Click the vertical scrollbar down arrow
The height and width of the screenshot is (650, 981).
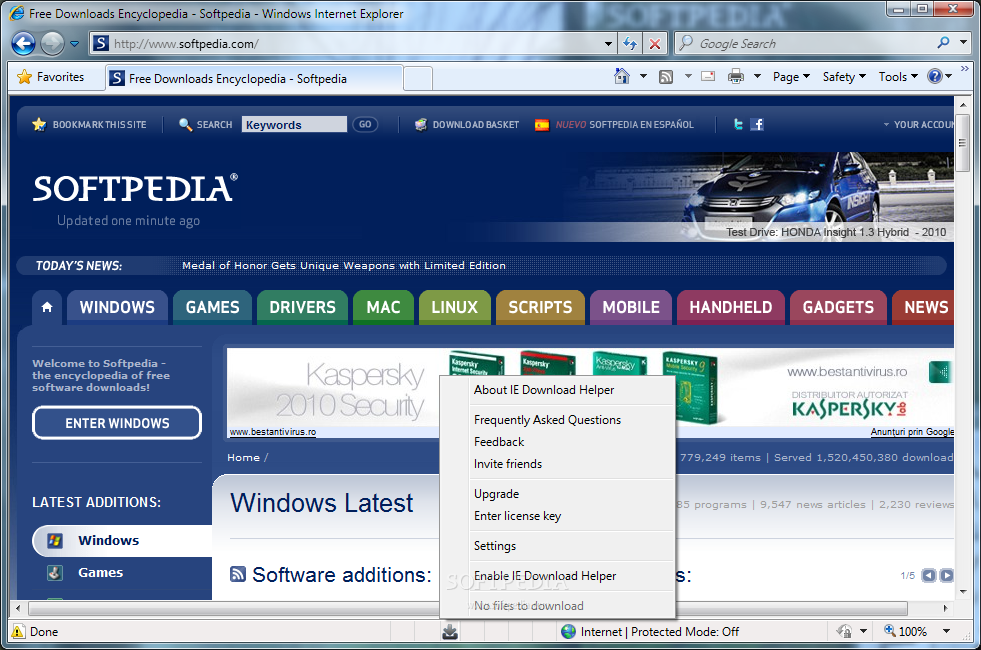point(963,591)
